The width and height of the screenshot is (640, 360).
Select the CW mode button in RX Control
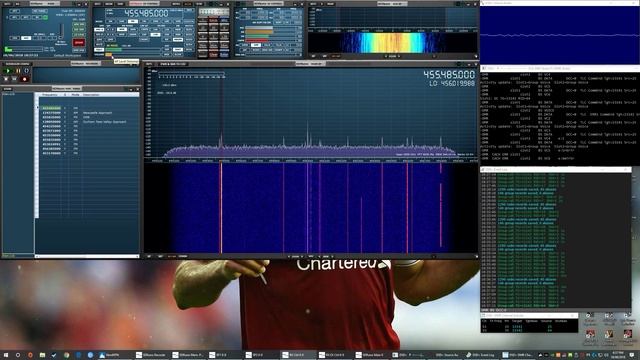tap(144, 21)
